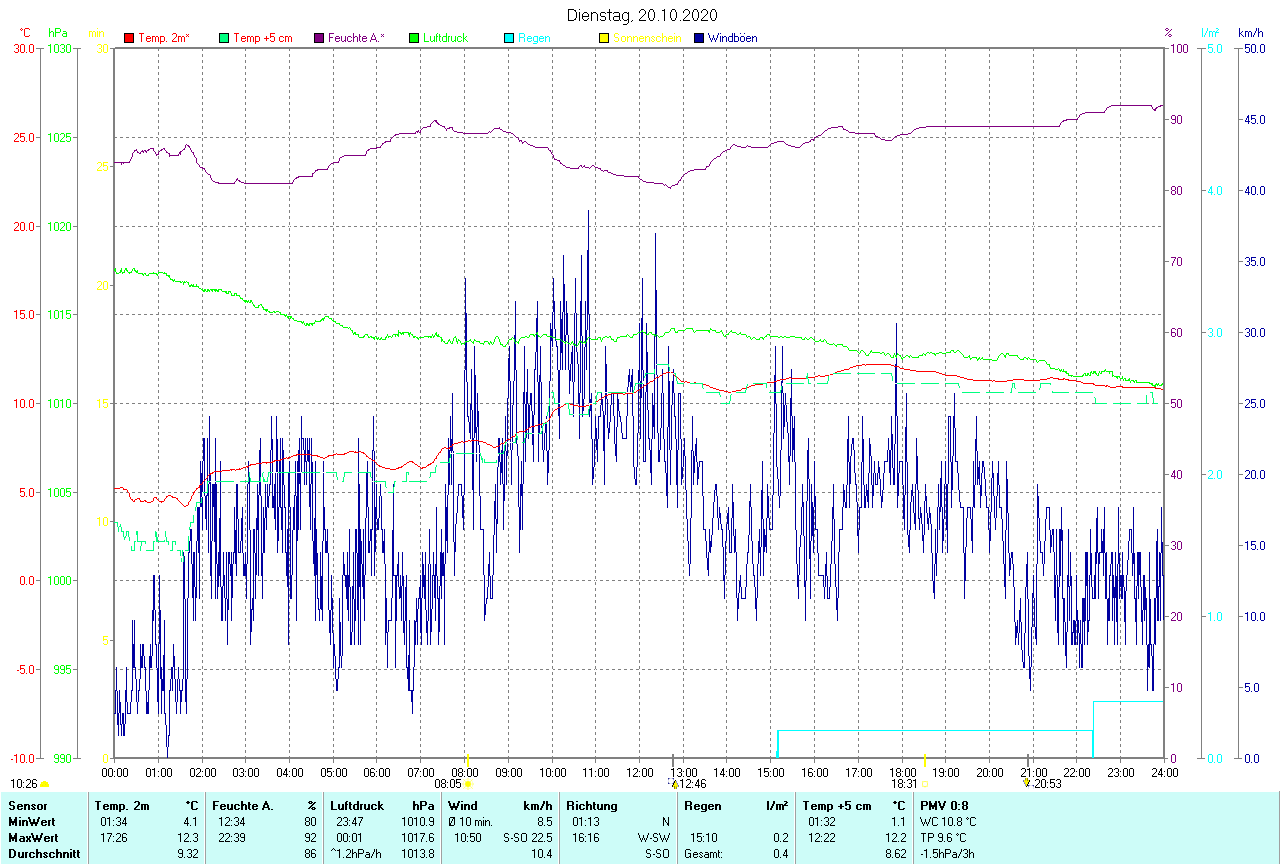This screenshot has height=864, width=1280.
Task: Click the purple Feuchte A. legend swatch
Action: pos(319,38)
